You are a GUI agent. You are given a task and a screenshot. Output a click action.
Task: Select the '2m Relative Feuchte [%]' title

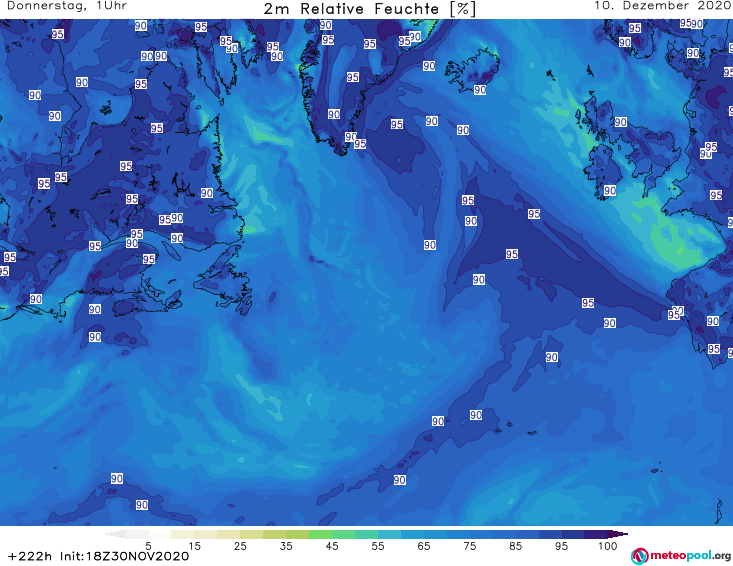pos(370,9)
